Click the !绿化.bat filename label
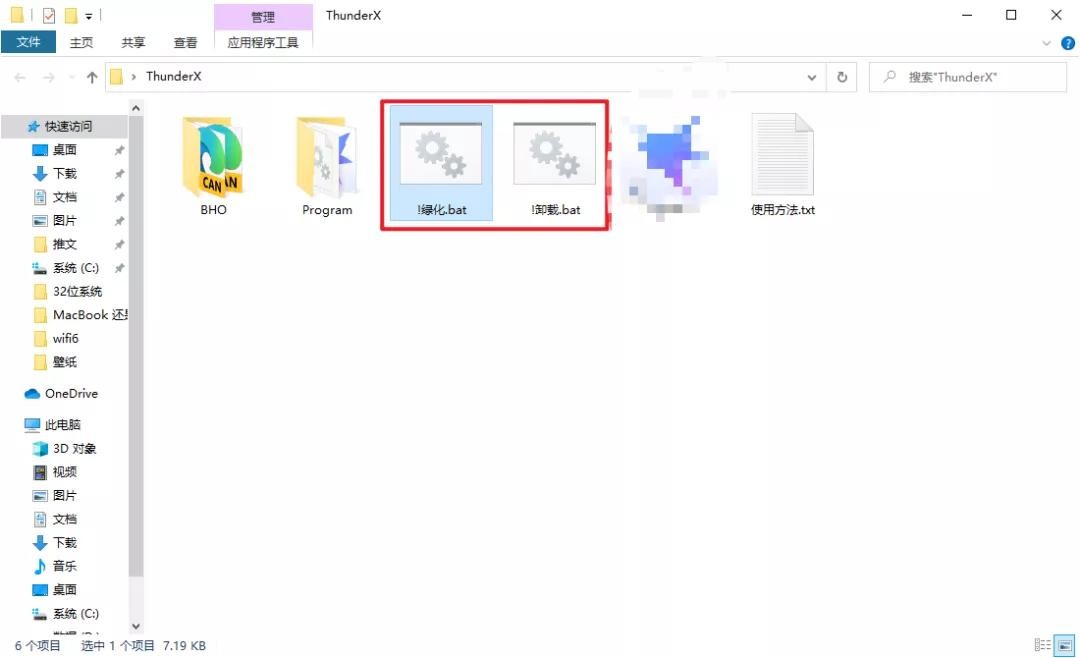This screenshot has width=1080, height=658. [442, 209]
